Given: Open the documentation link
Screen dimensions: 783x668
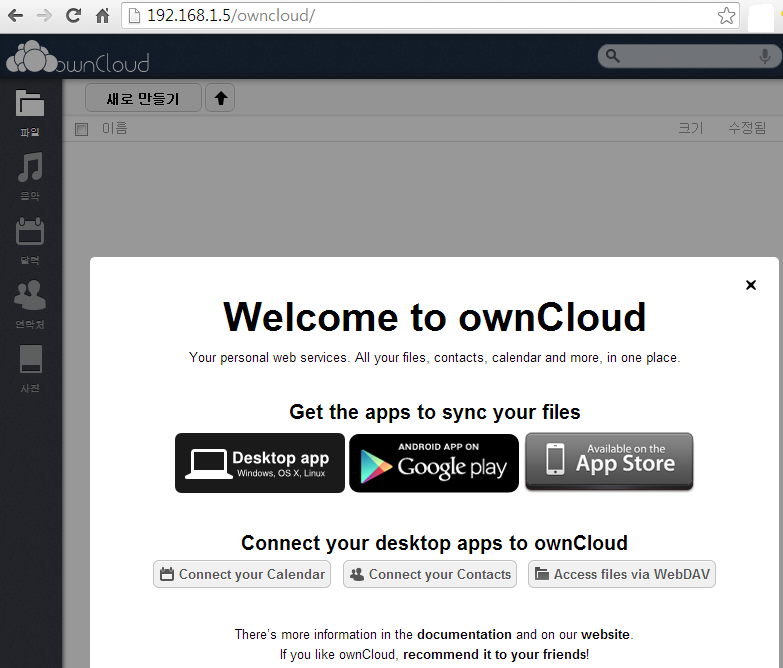Looking at the screenshot, I should point(464,634).
